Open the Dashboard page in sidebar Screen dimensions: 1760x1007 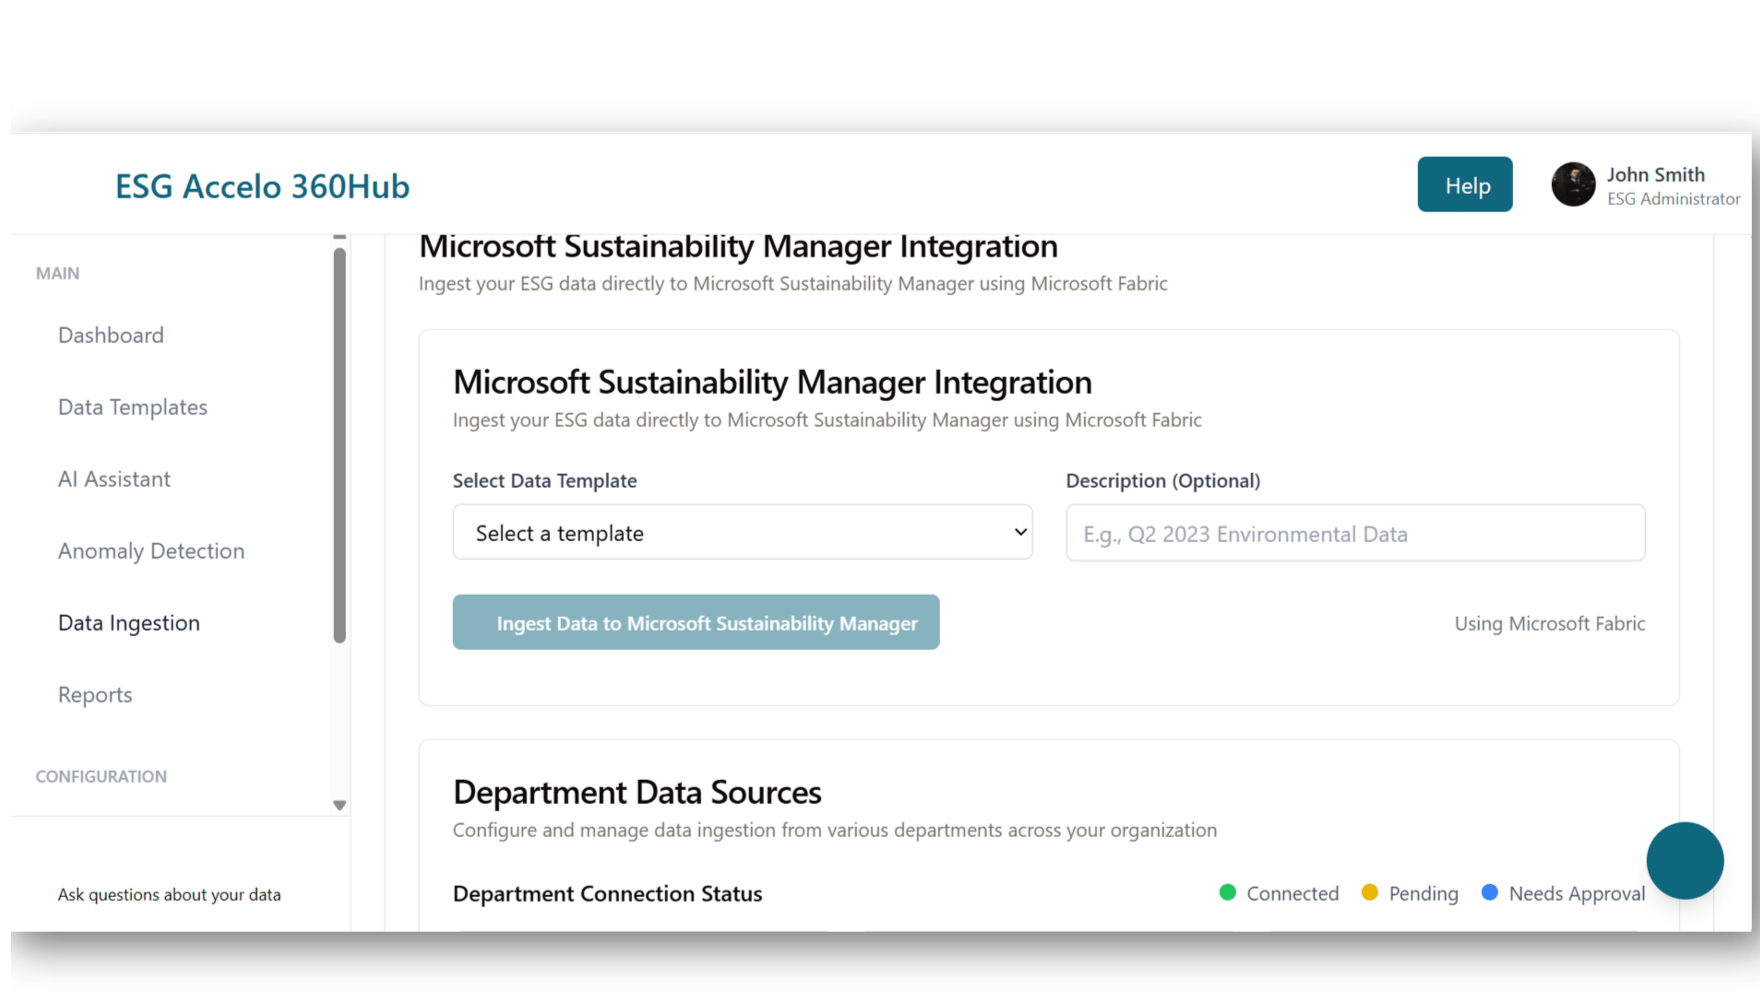point(111,335)
